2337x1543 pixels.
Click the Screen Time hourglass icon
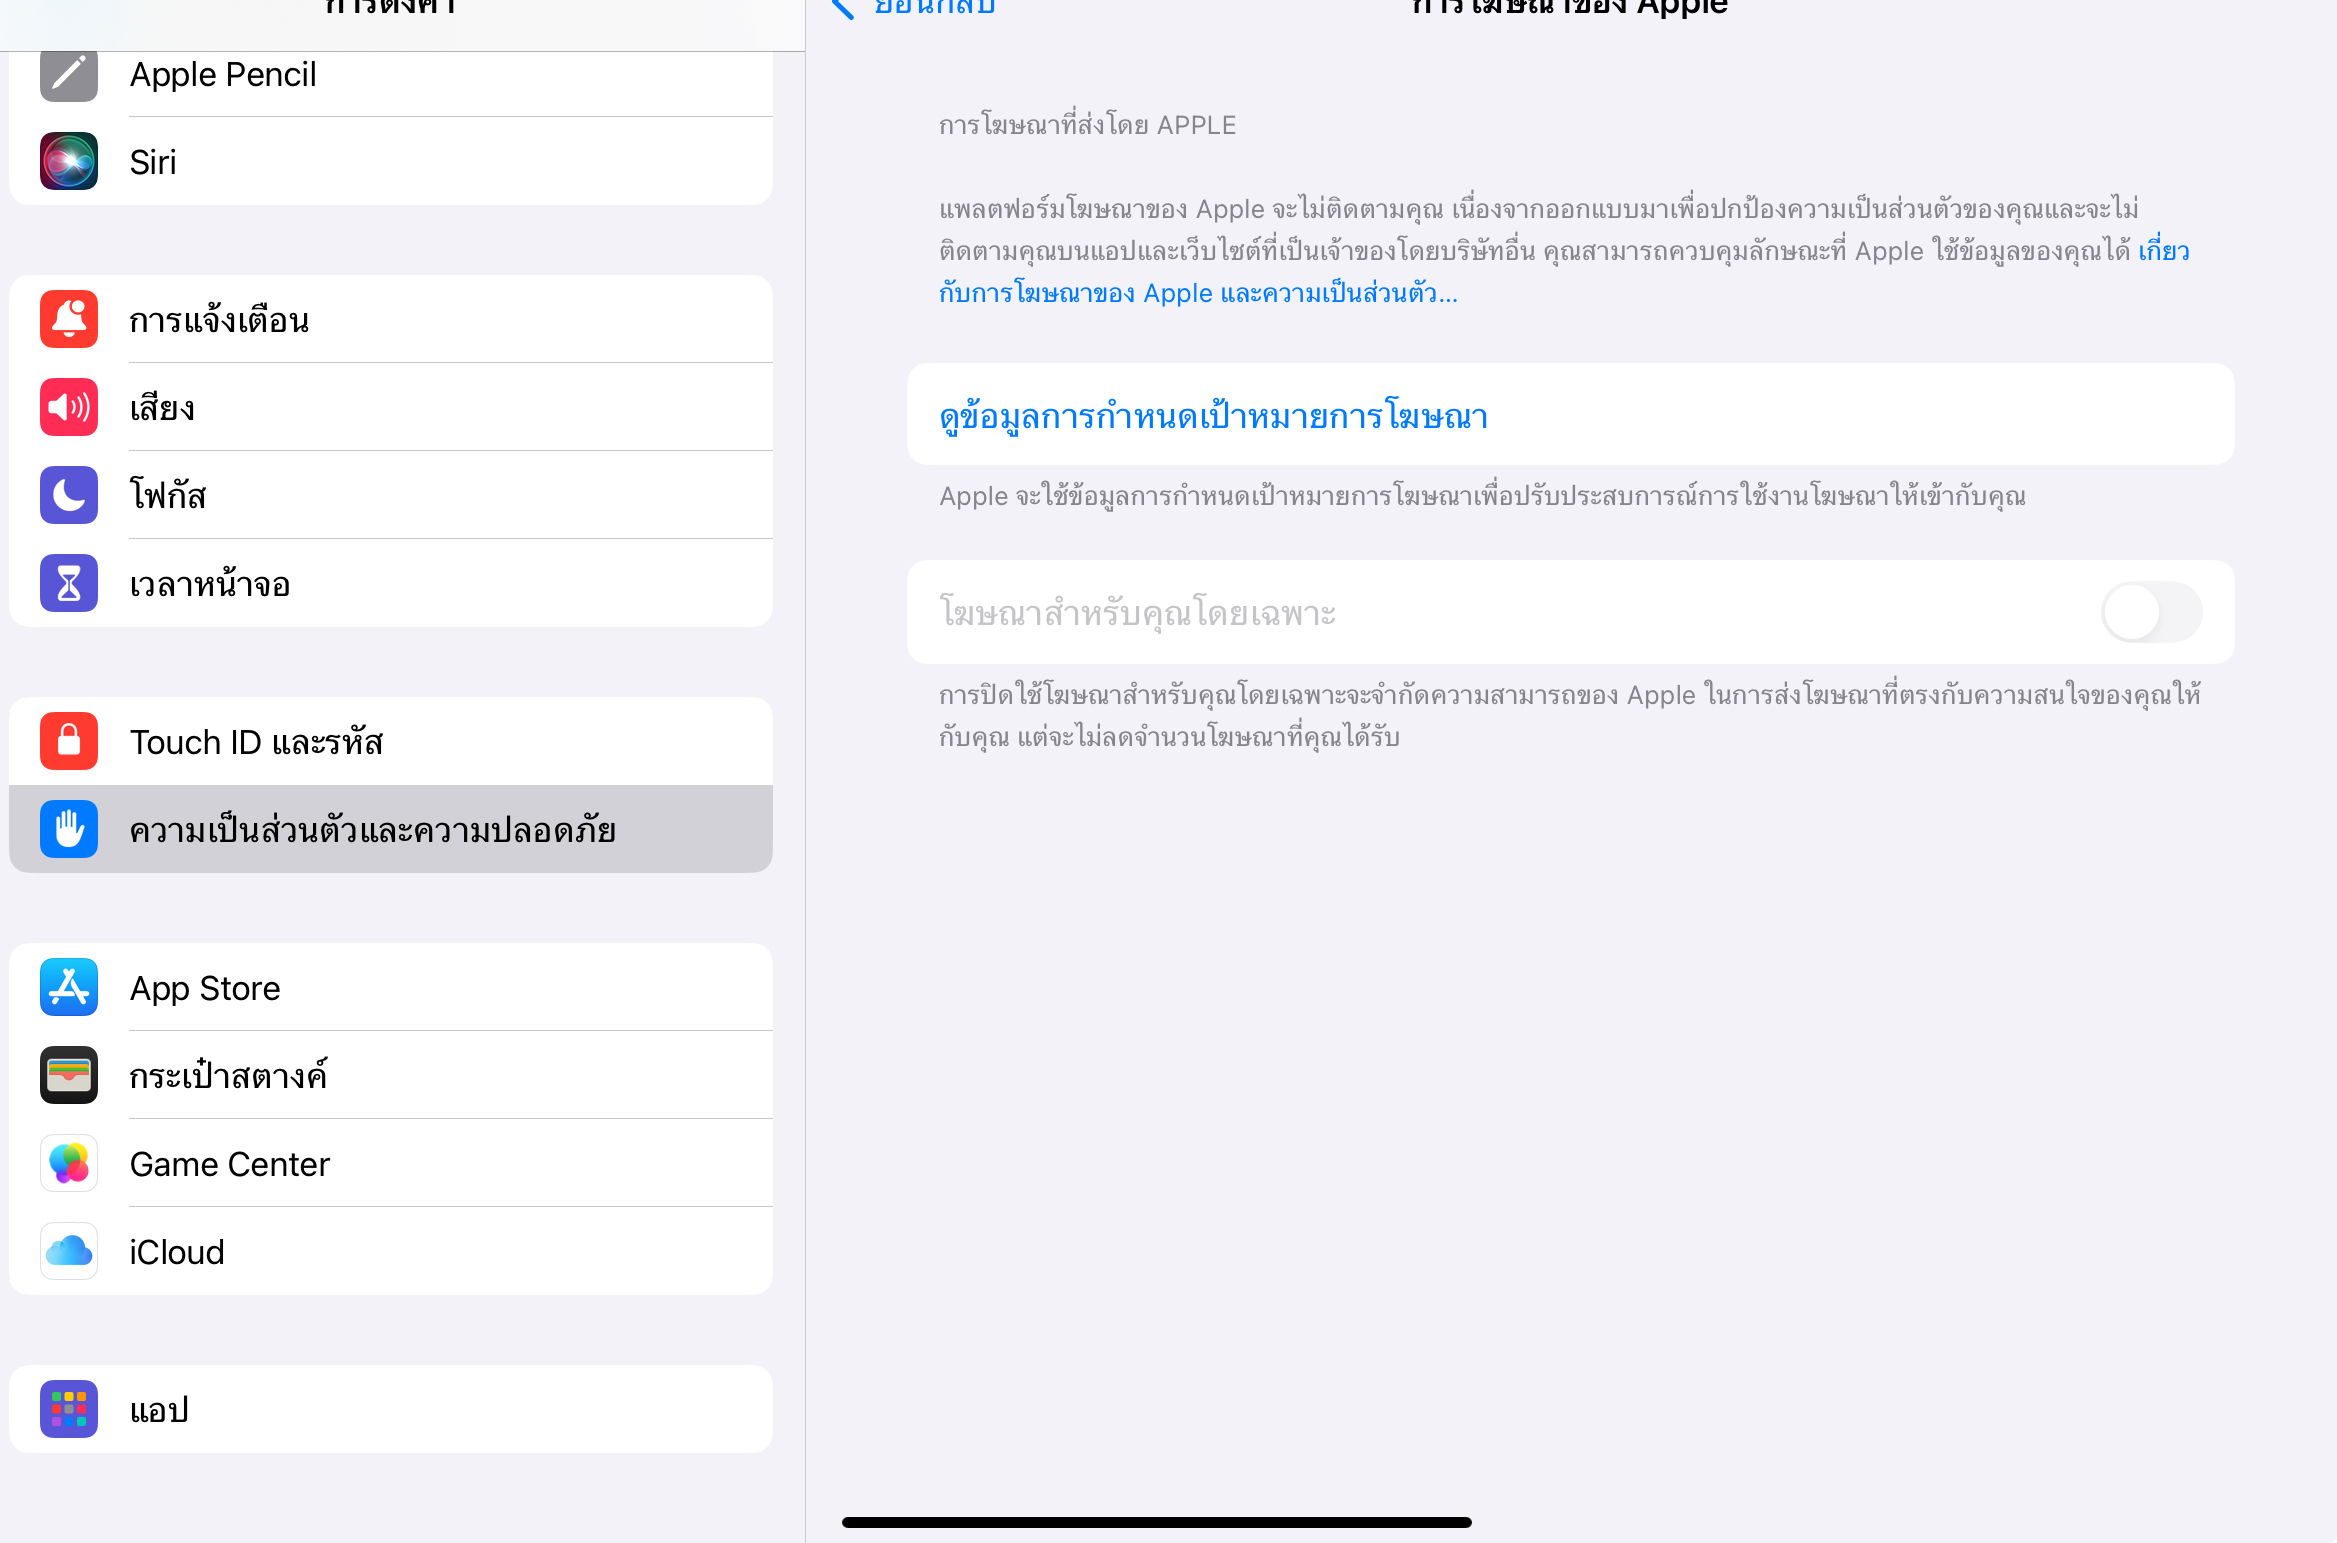69,583
